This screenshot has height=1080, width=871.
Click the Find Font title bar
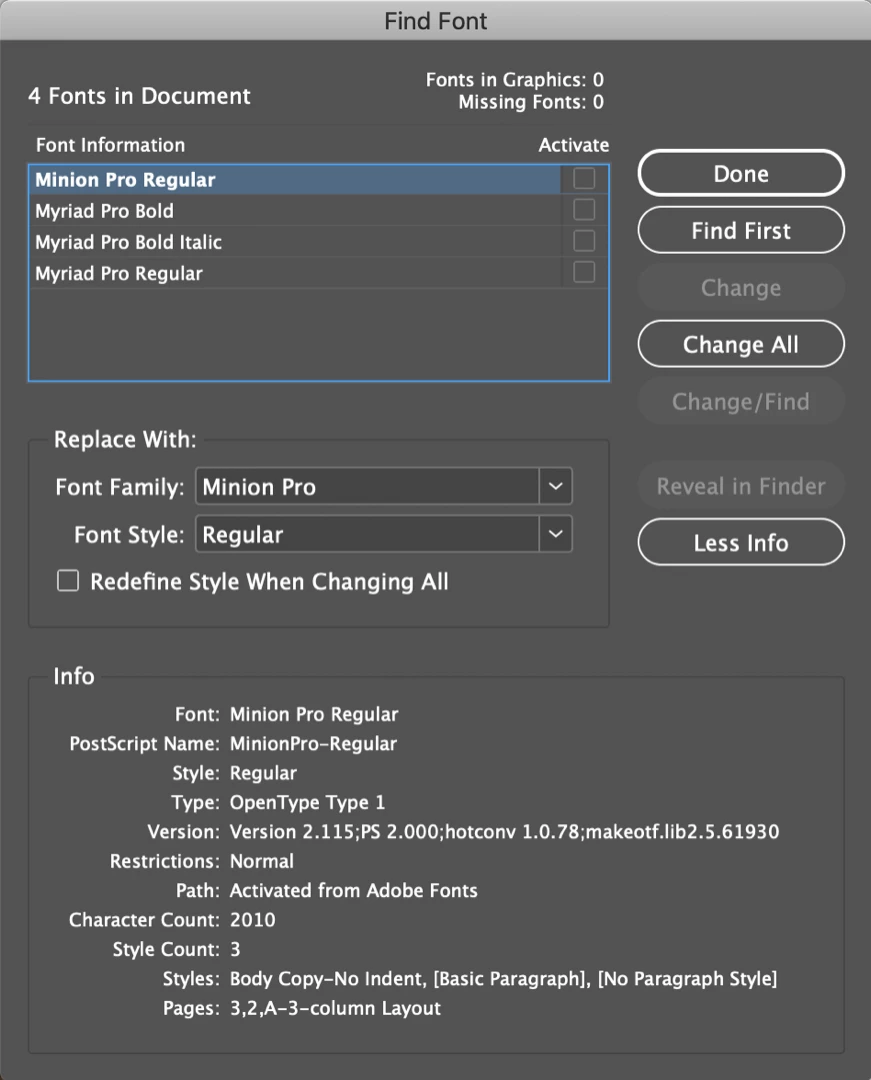435,21
